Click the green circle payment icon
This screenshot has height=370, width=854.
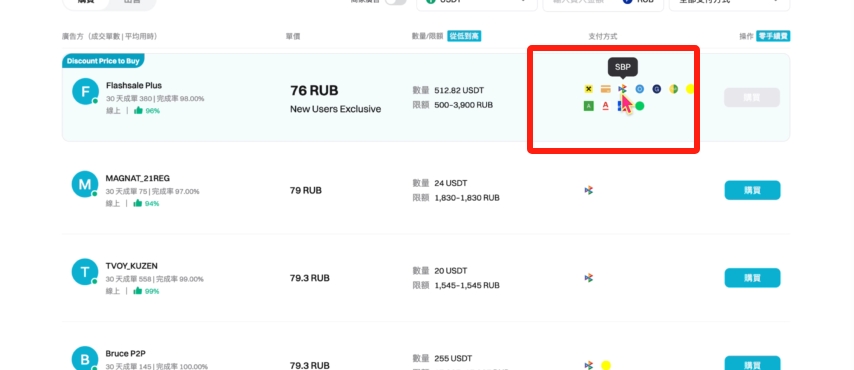[x=639, y=106]
